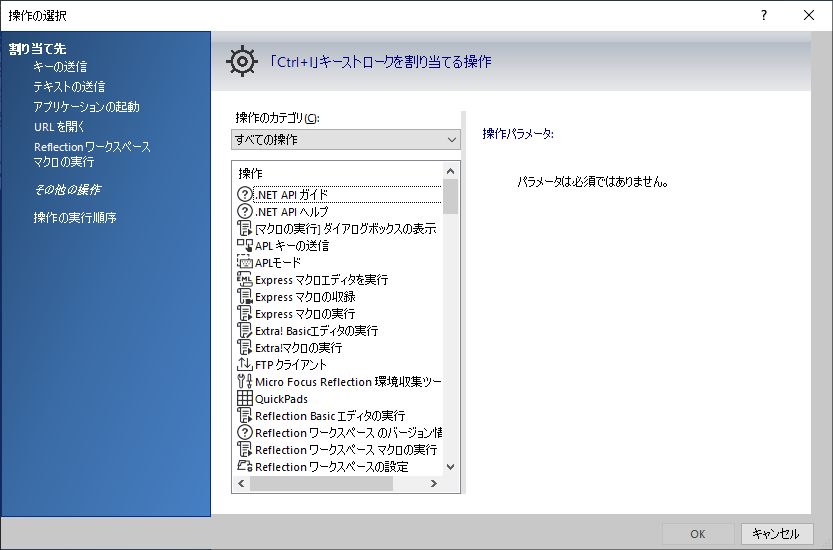Click the list's scroll down arrow
Screen dimensions: 833x550
[x=450, y=467]
